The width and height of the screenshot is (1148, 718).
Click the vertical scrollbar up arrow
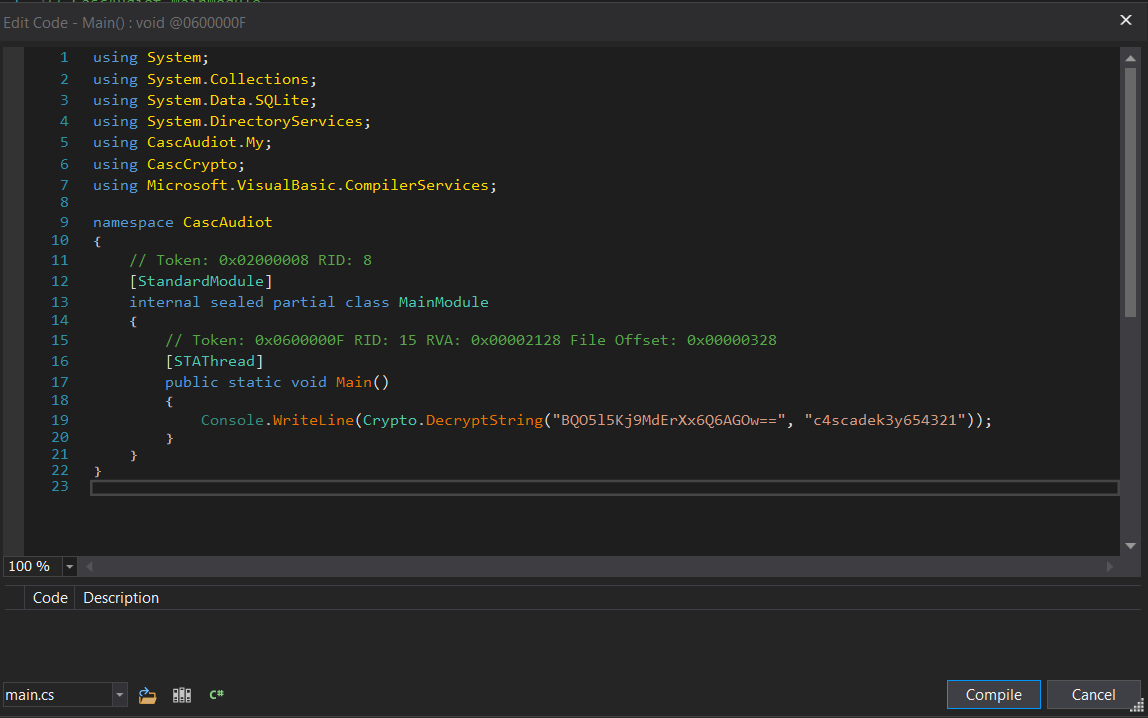[1131, 57]
